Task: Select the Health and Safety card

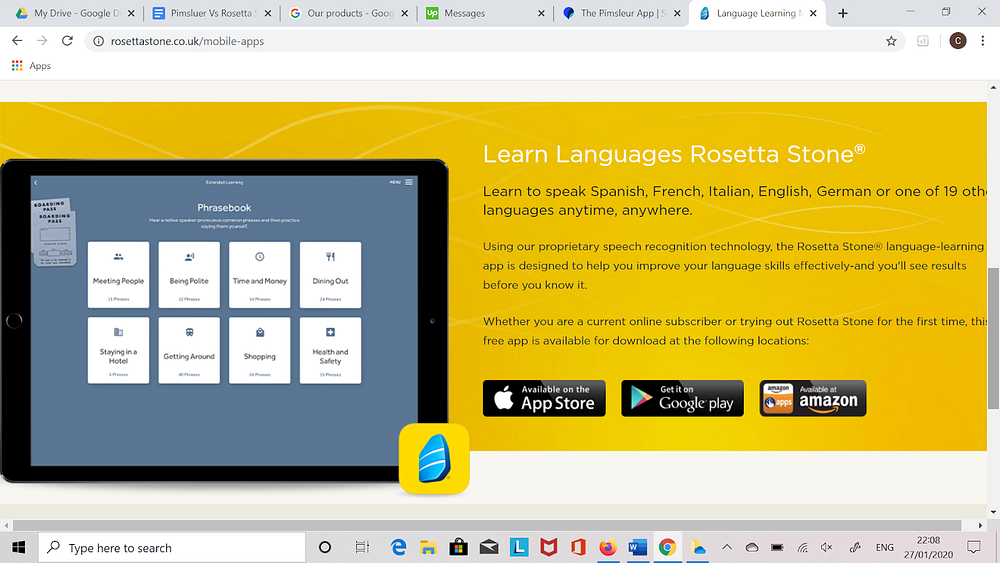Action: pos(330,351)
